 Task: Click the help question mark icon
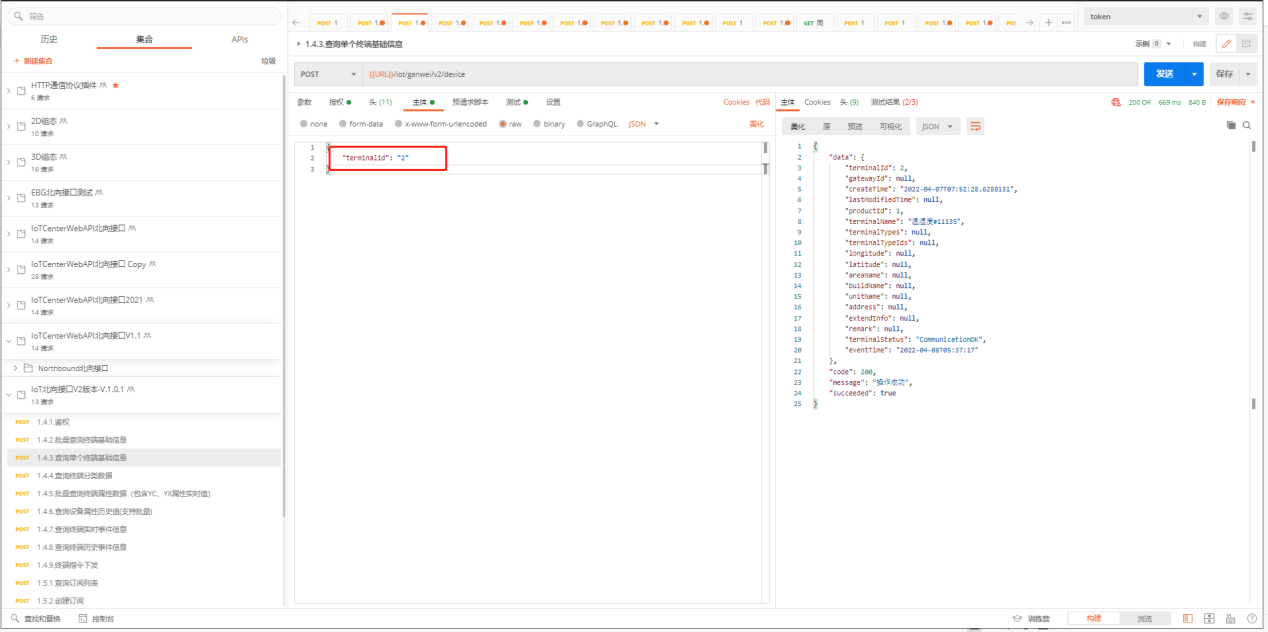pyautogui.click(x=1251, y=619)
